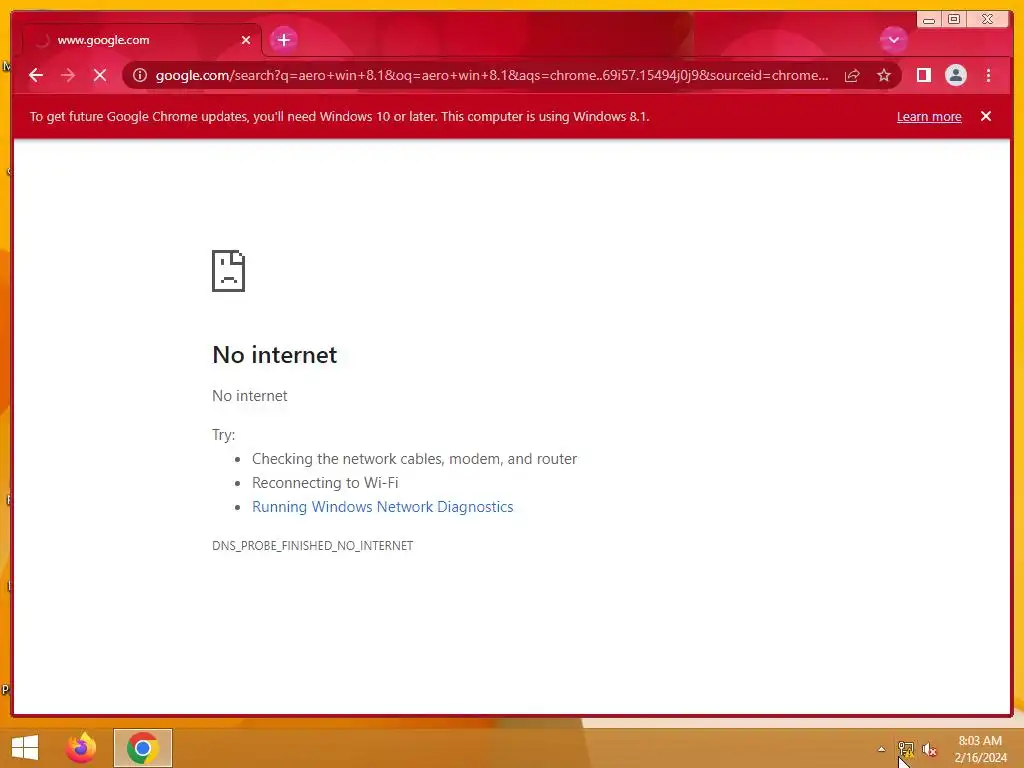This screenshot has height=768, width=1024.
Task: Minimize the Chrome window
Action: pos(929,20)
